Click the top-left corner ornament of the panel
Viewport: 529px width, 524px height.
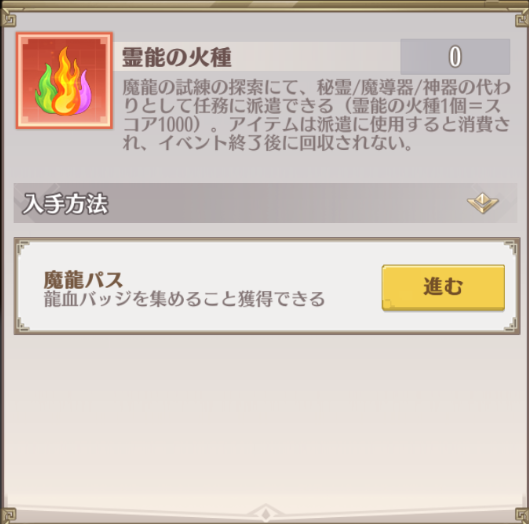pyautogui.click(x=8, y=18)
